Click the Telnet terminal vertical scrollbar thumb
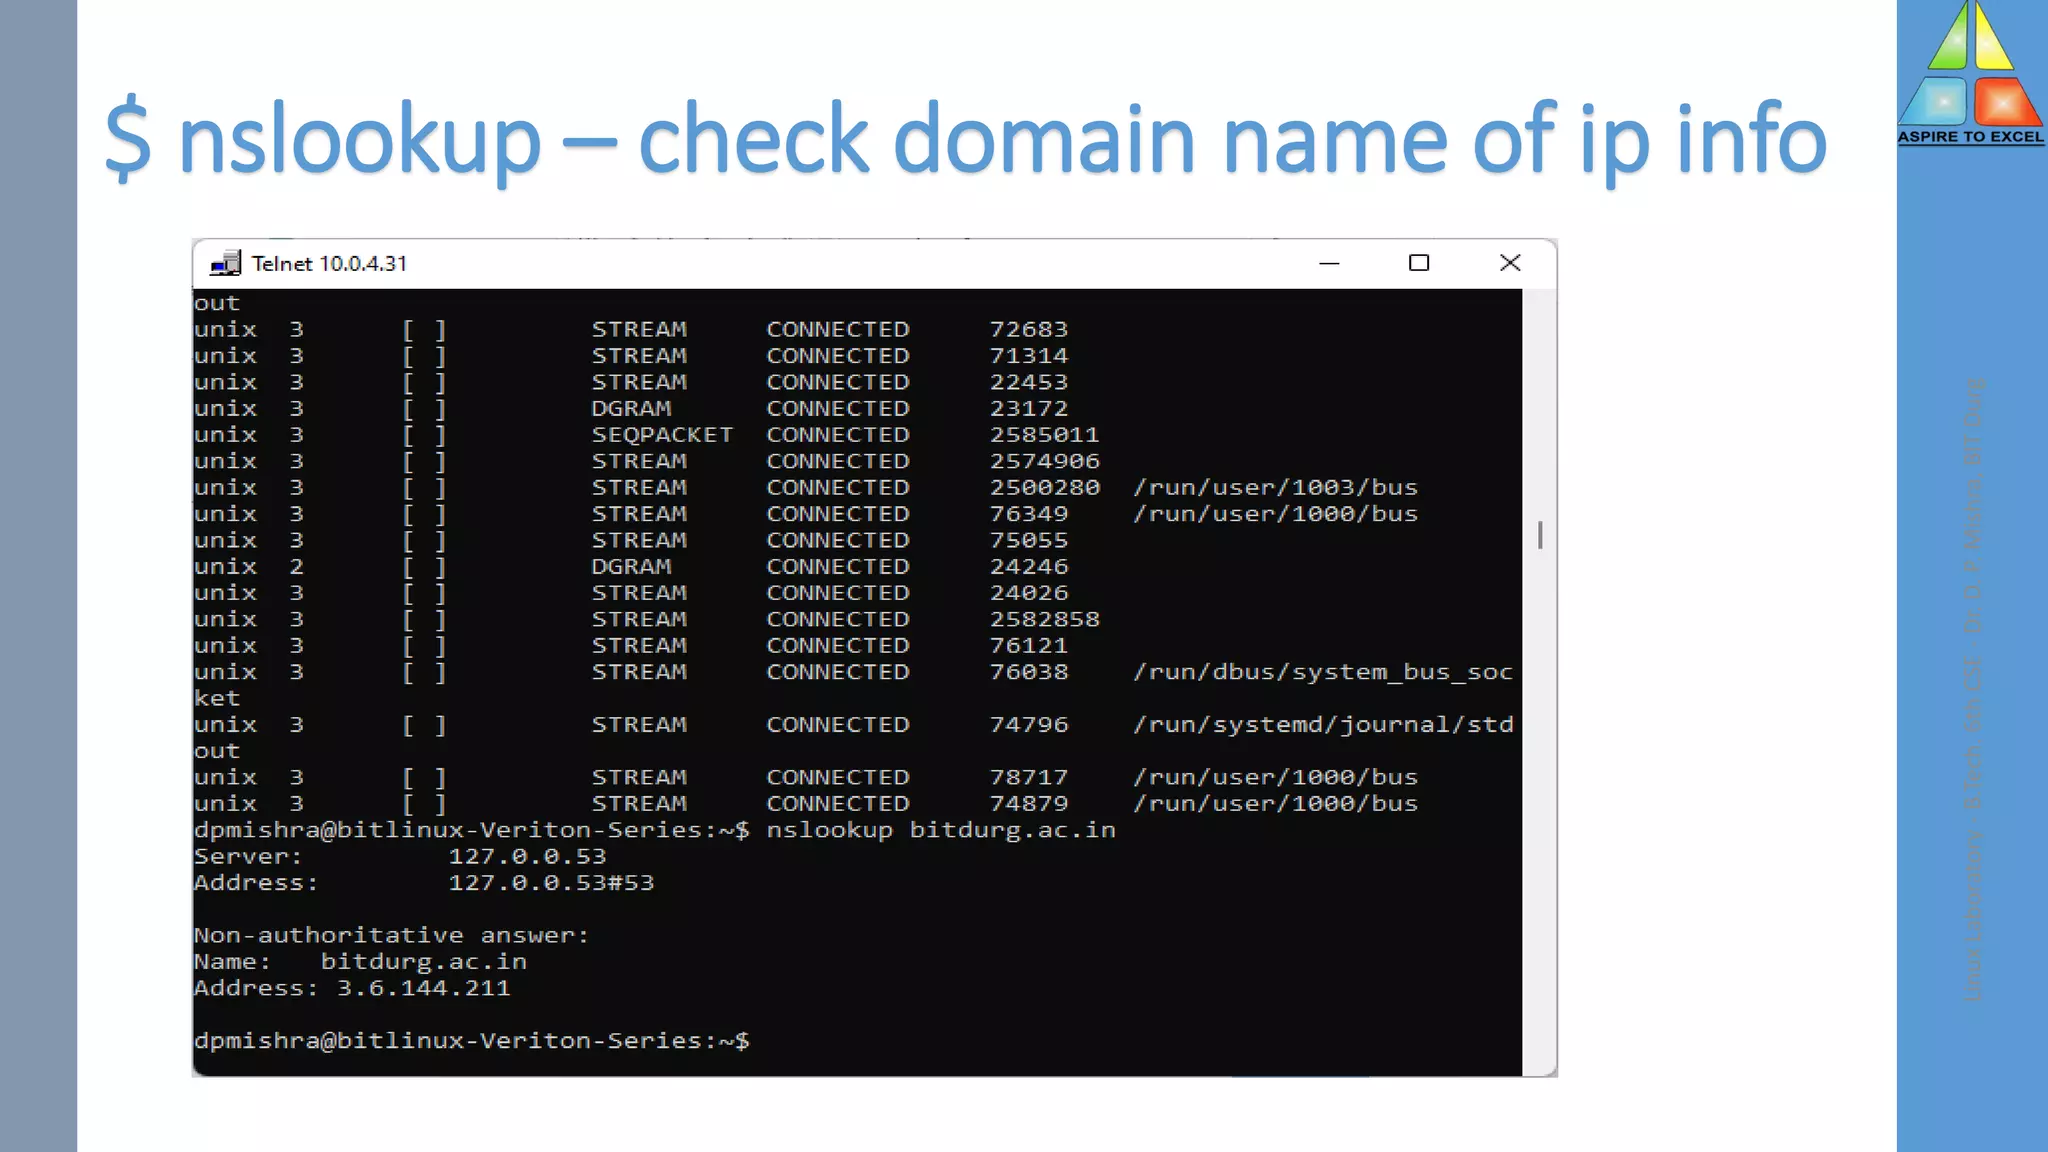 click(1540, 535)
